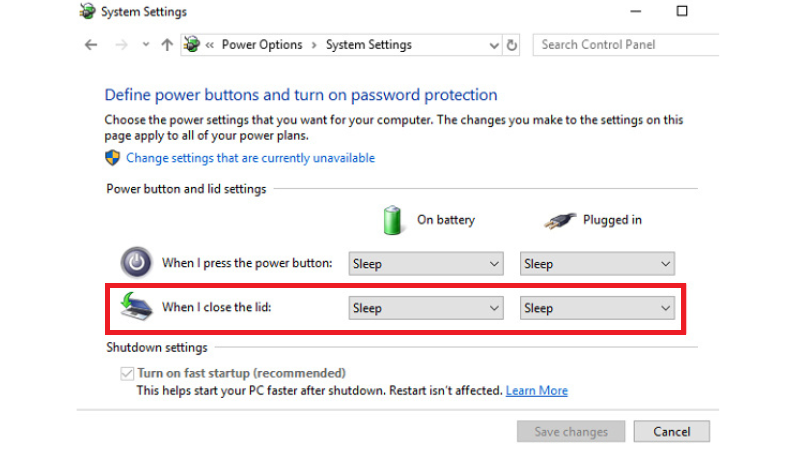Select System Settings breadcrumb item
This screenshot has height=450, width=800.
[368, 45]
